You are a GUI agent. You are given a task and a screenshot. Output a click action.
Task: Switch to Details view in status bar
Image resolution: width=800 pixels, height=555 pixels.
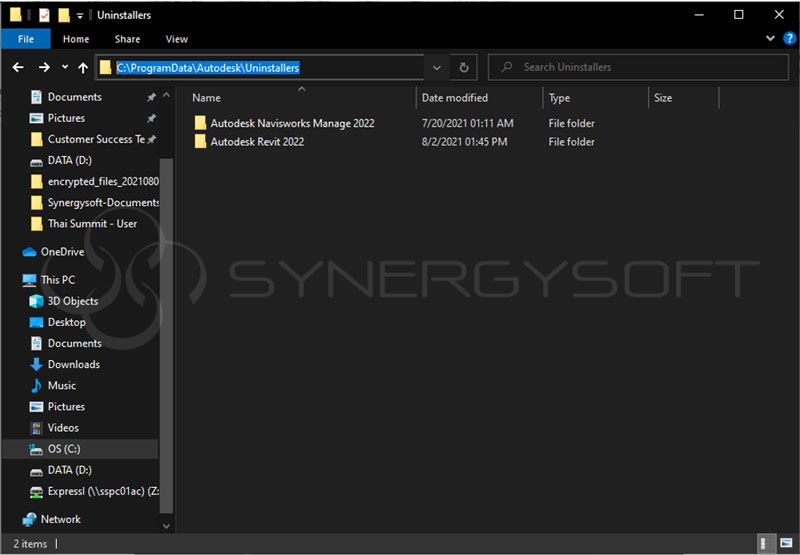coord(767,544)
